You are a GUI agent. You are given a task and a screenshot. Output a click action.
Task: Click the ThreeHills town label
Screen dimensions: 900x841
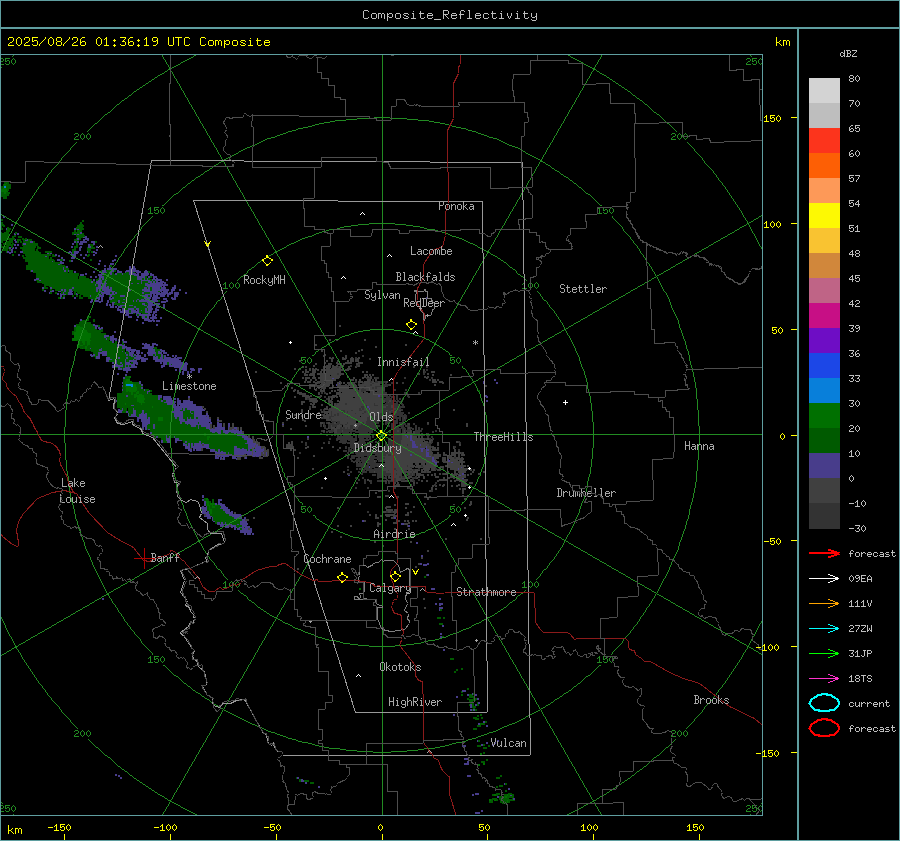[503, 437]
